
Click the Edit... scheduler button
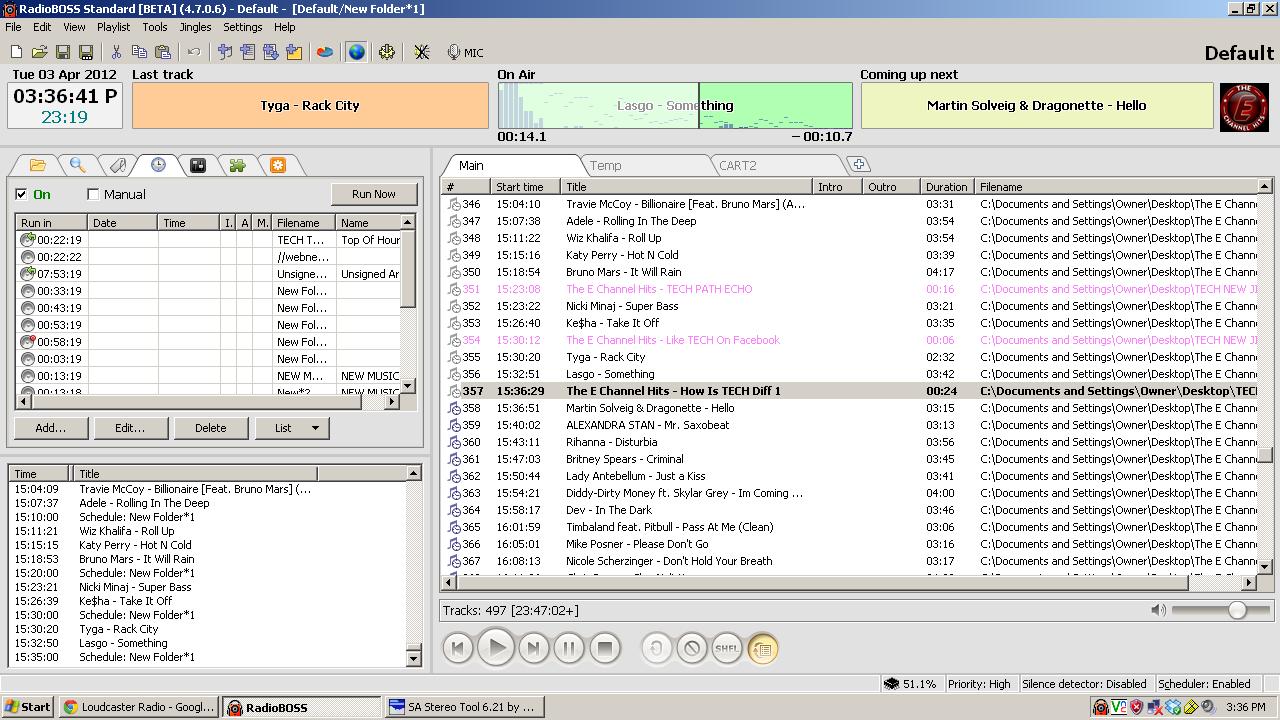click(x=130, y=428)
